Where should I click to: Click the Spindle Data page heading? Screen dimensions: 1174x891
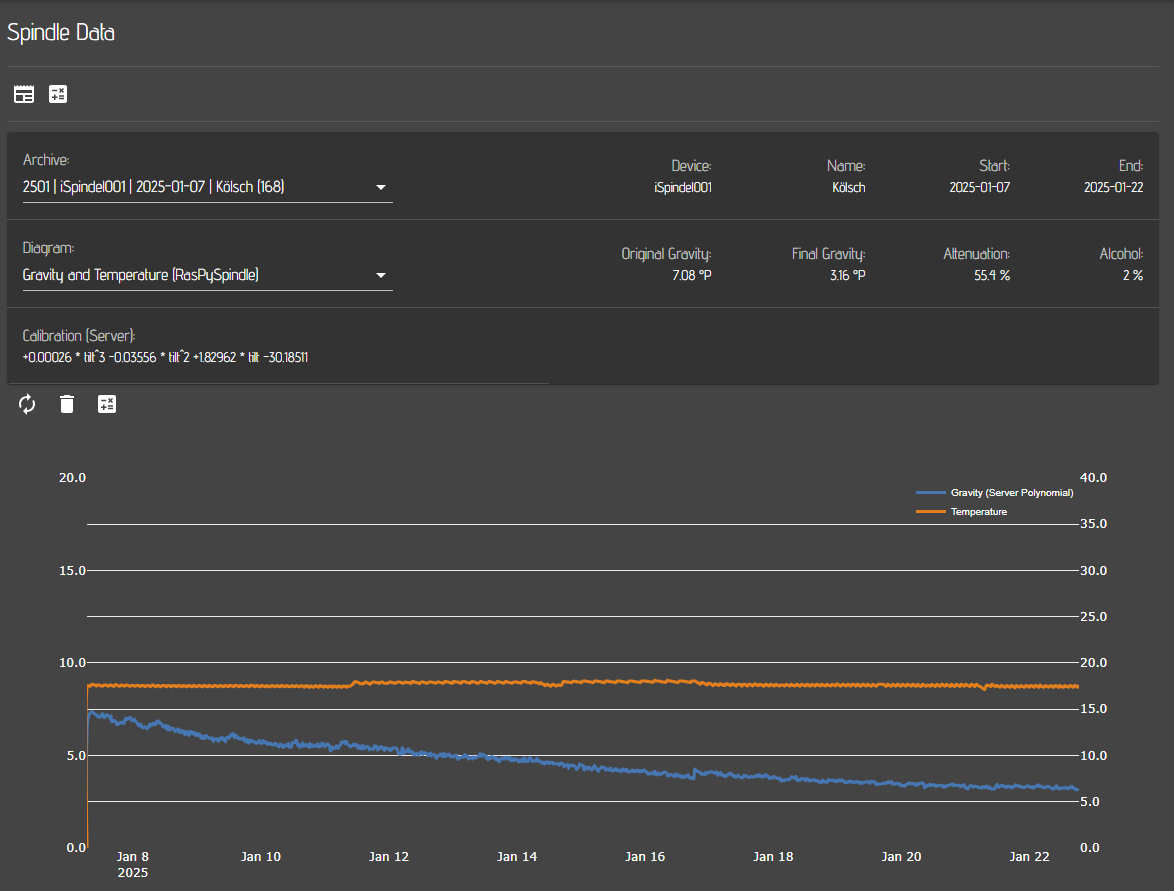(61, 32)
